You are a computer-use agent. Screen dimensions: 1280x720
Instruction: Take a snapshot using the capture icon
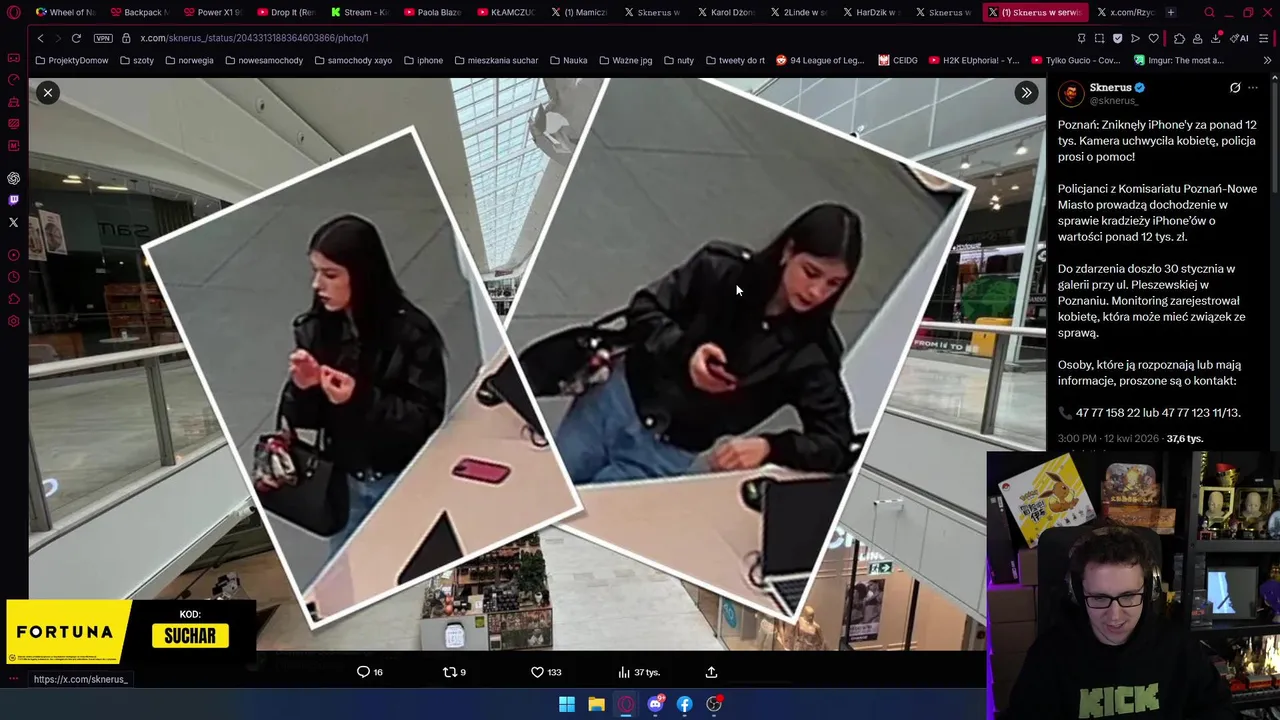[1099, 38]
